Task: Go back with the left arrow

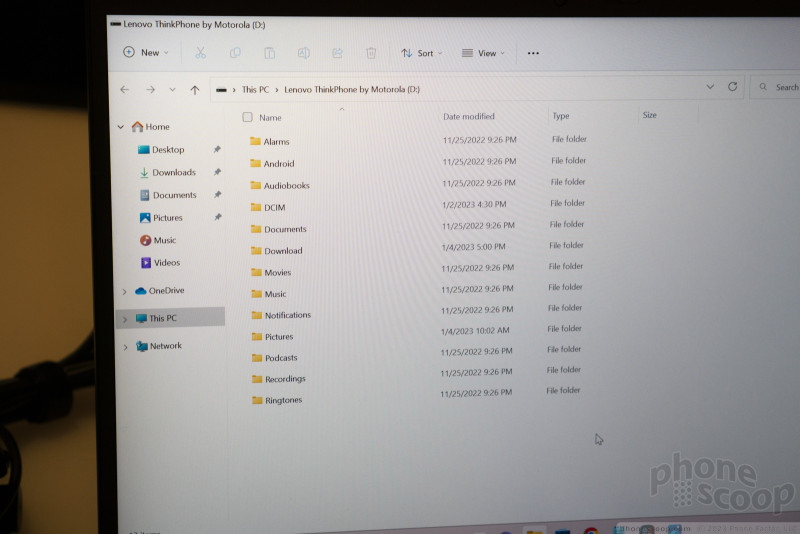Action: [124, 90]
